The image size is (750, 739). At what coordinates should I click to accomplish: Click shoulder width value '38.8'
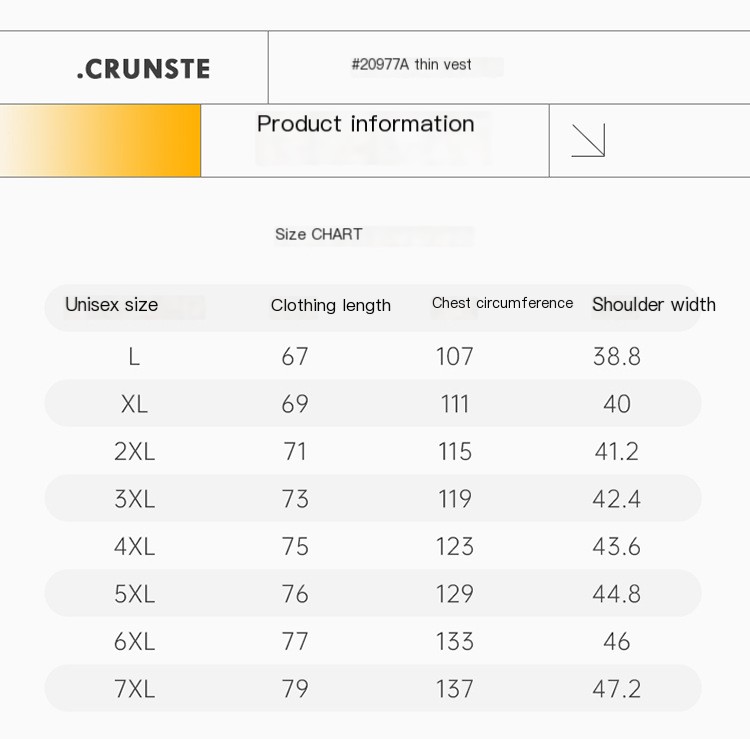tap(617, 356)
